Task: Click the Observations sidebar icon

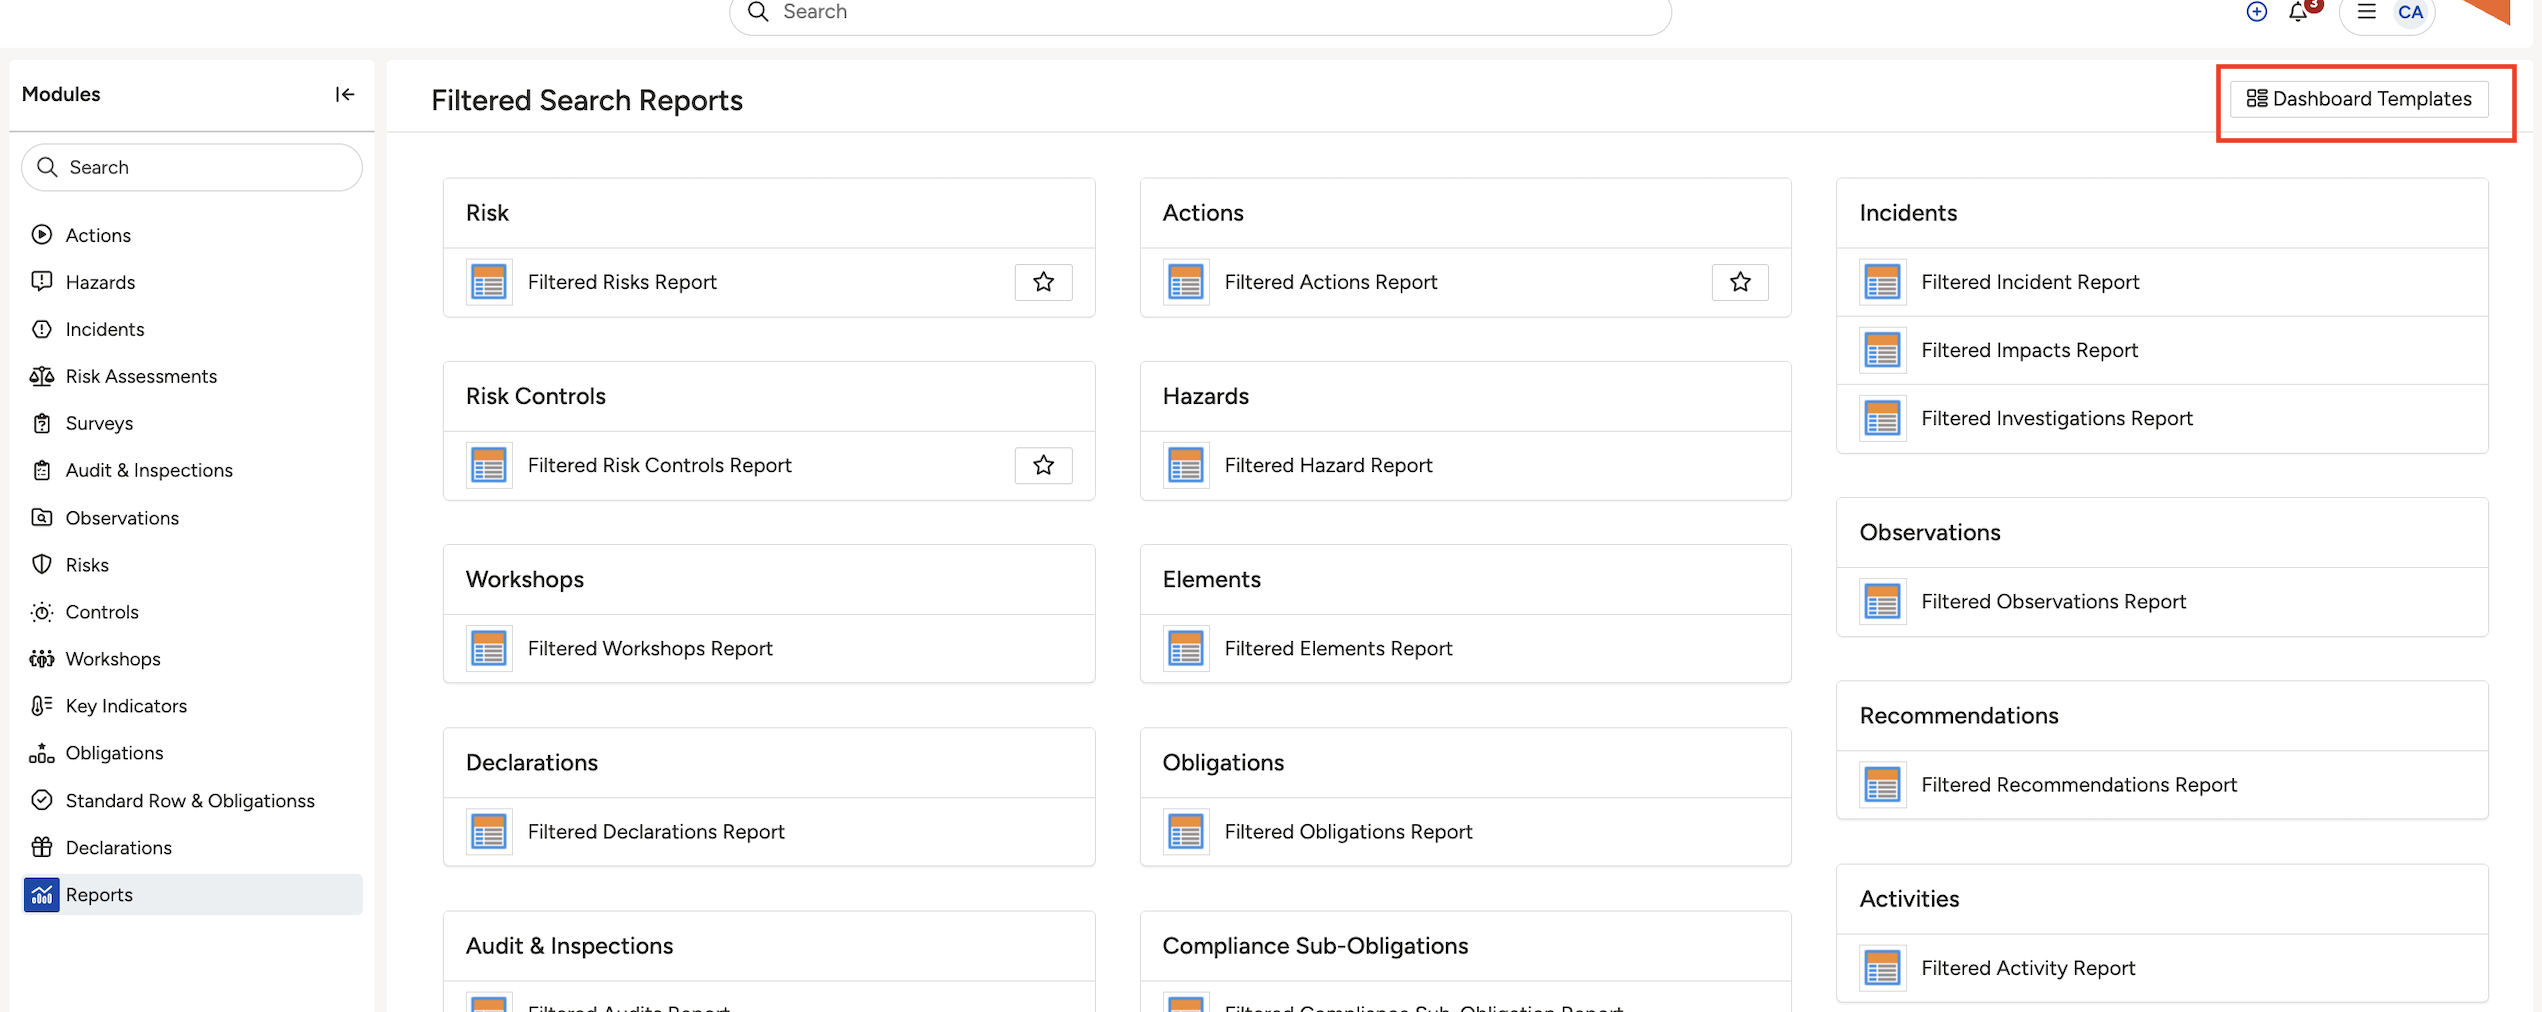Action: (42, 517)
